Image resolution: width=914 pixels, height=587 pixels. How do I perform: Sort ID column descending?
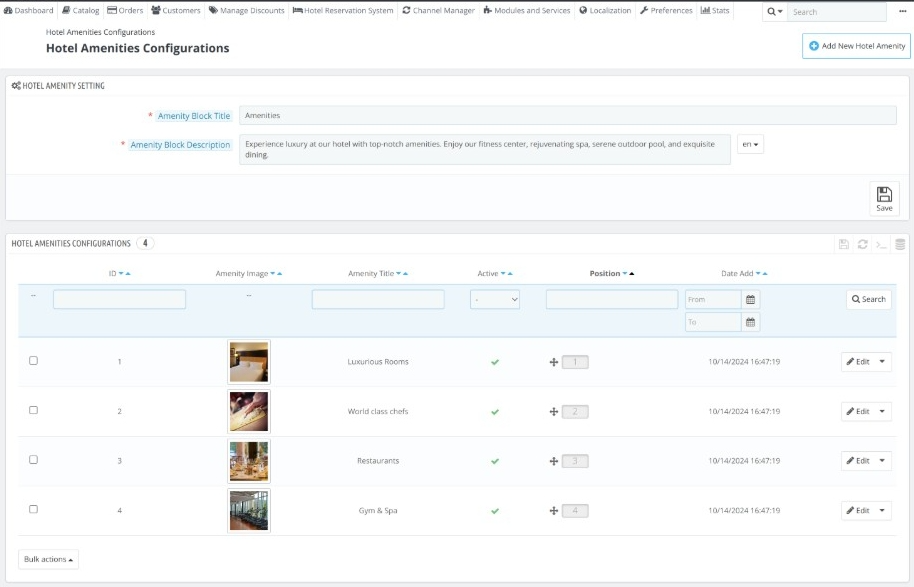[x=121, y=273]
